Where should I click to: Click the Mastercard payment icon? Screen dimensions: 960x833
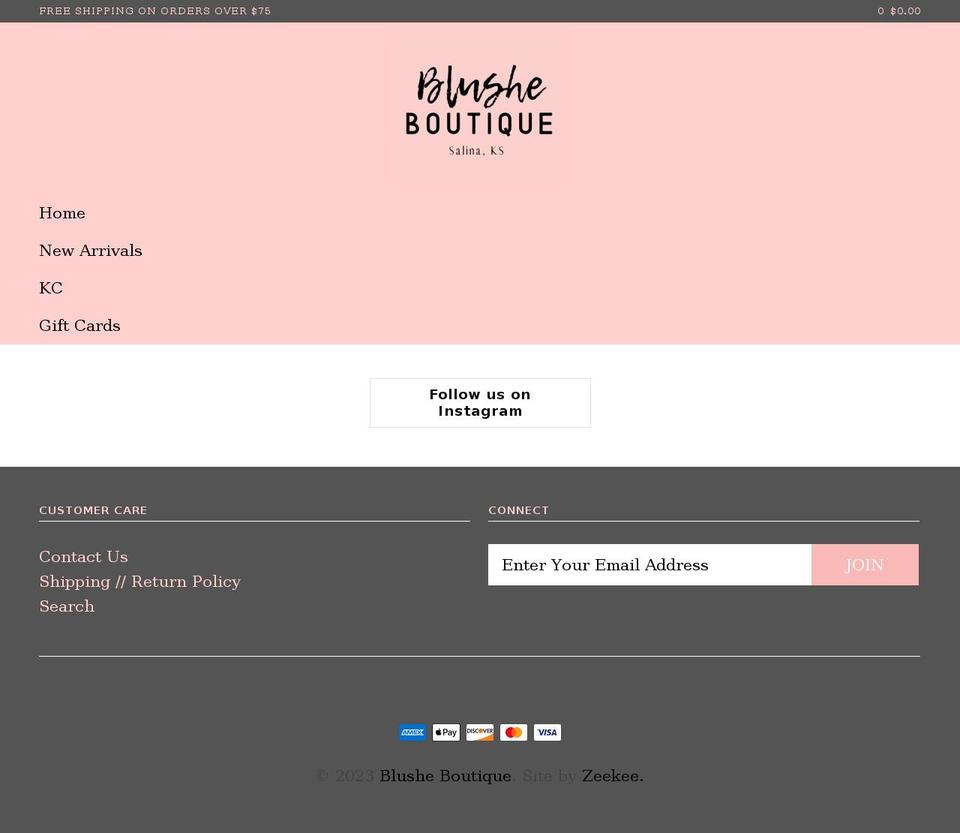point(513,732)
